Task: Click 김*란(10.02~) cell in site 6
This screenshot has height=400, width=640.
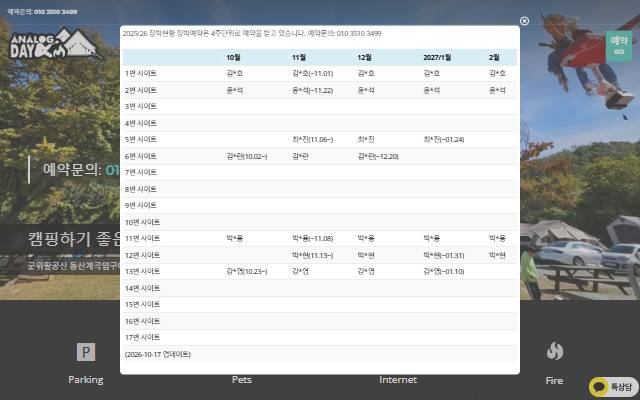Action: click(247, 156)
